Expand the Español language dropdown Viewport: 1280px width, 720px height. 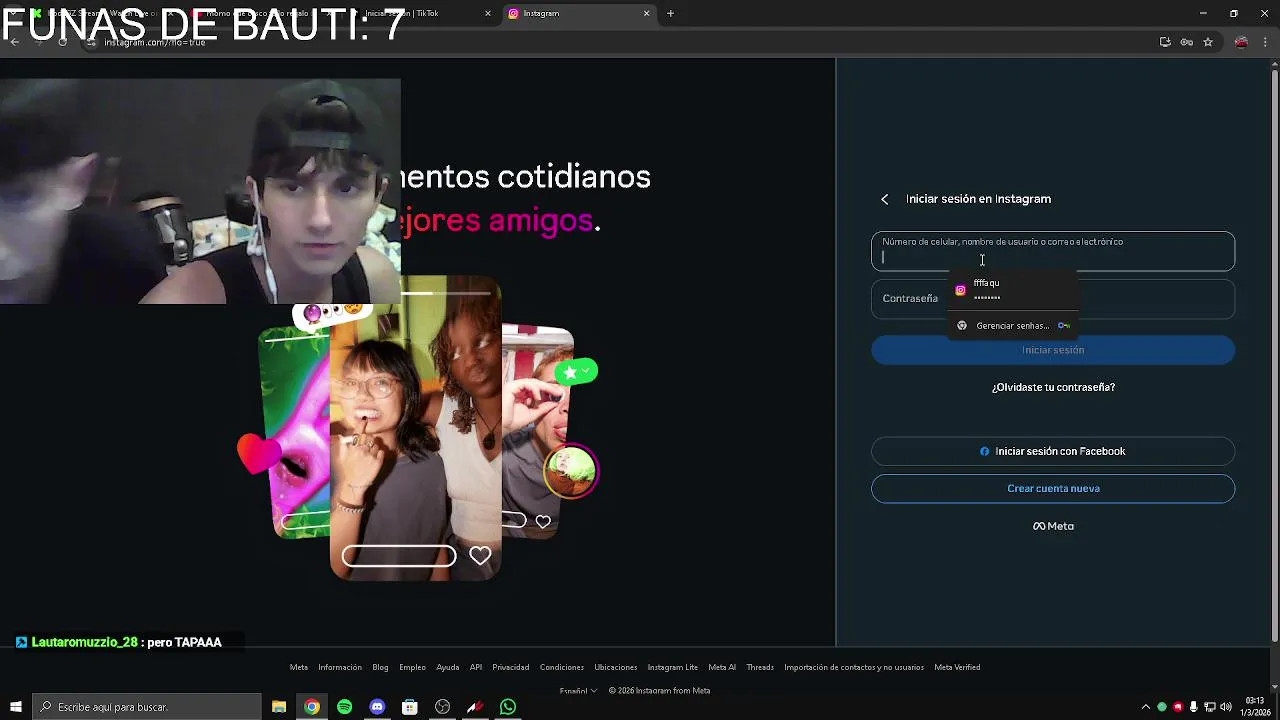578,691
